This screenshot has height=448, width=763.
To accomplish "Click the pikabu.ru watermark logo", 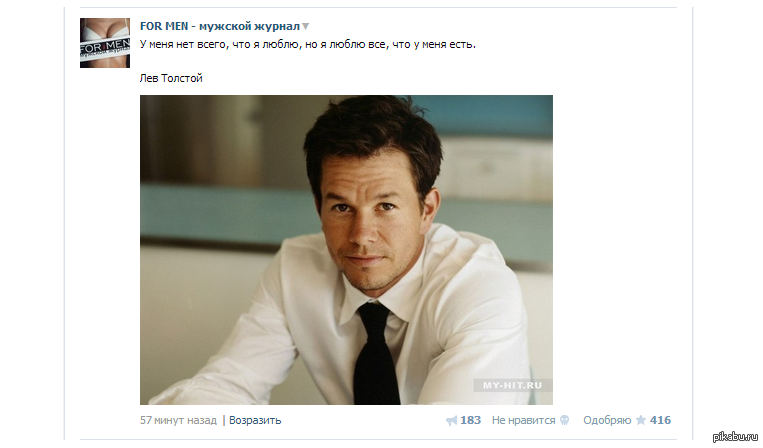I will 735,436.
